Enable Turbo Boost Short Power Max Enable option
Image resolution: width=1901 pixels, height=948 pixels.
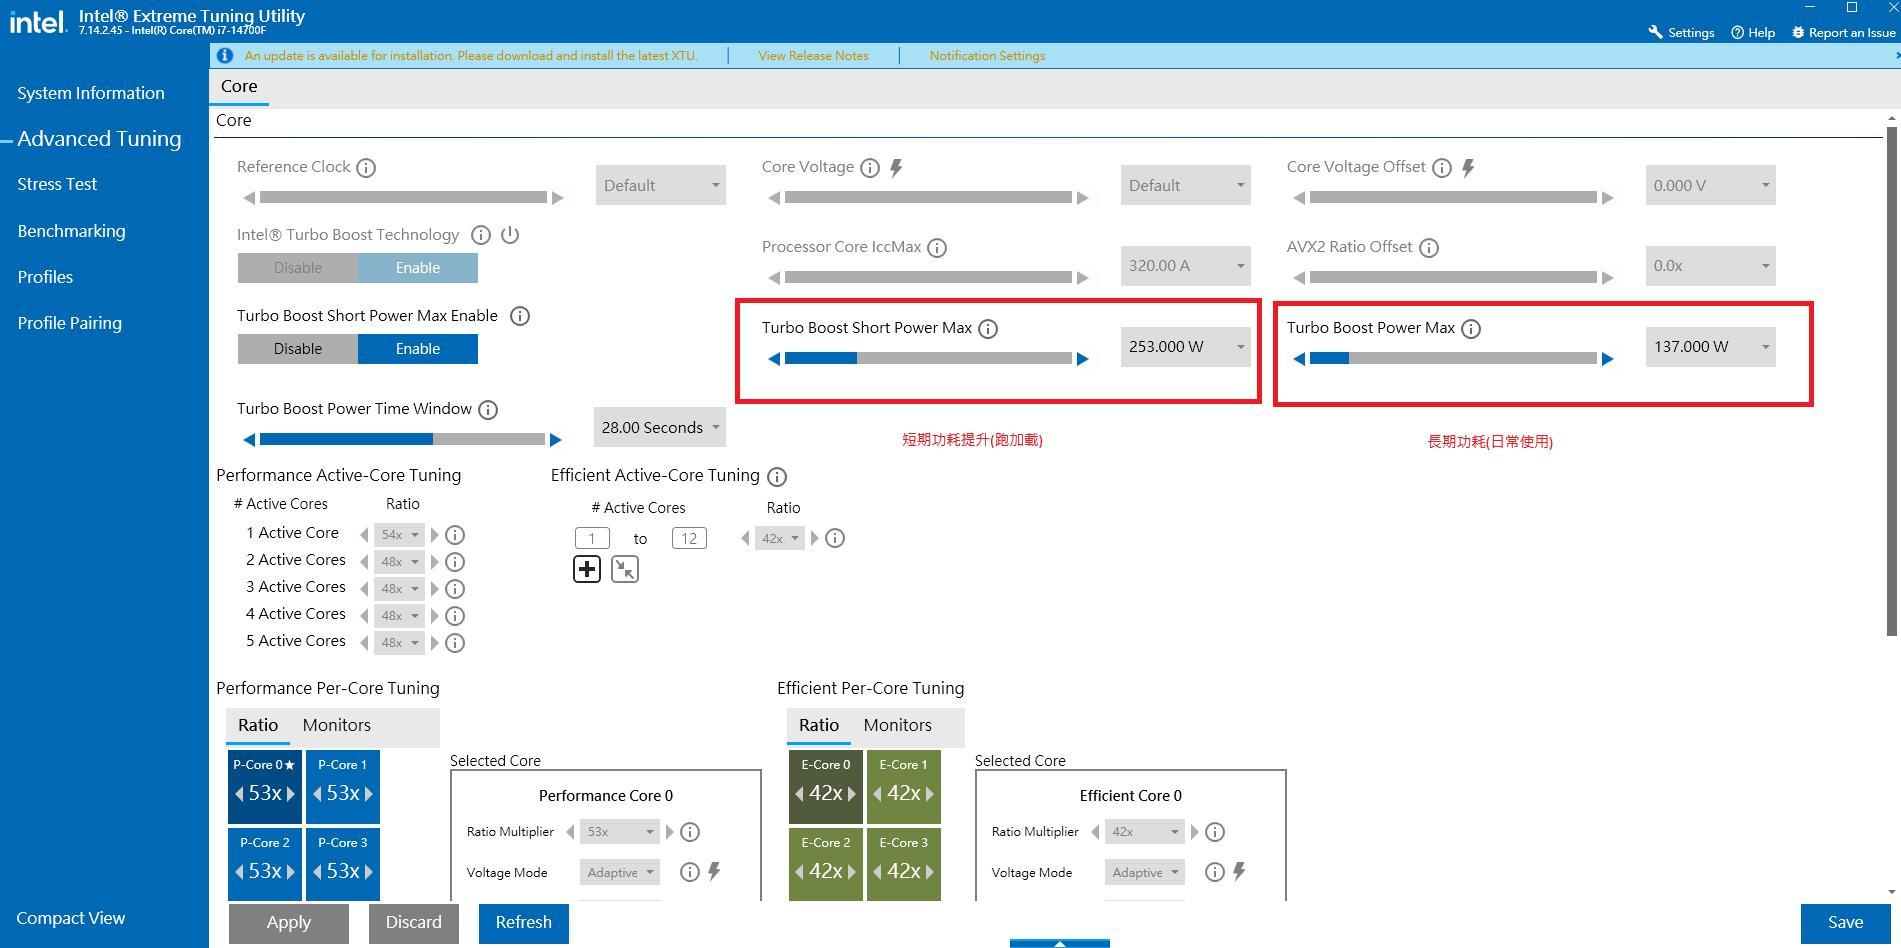point(417,349)
